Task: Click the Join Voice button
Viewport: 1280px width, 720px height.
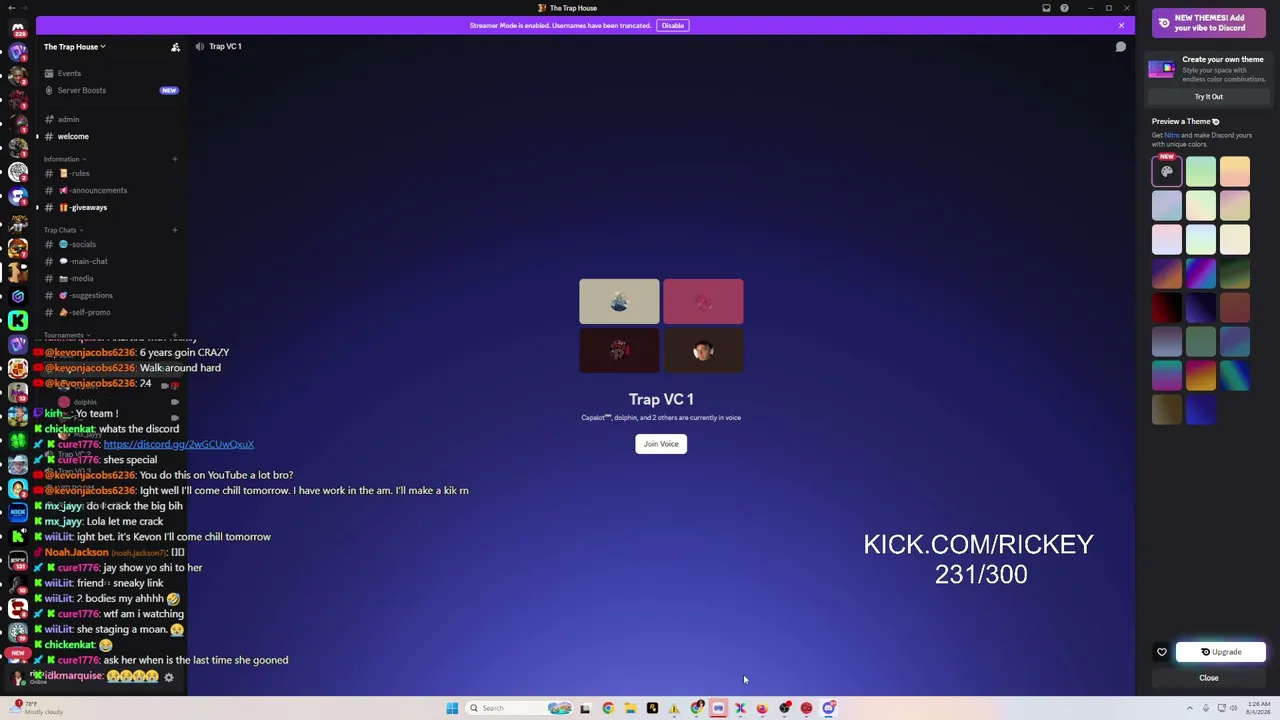Action: click(x=661, y=444)
